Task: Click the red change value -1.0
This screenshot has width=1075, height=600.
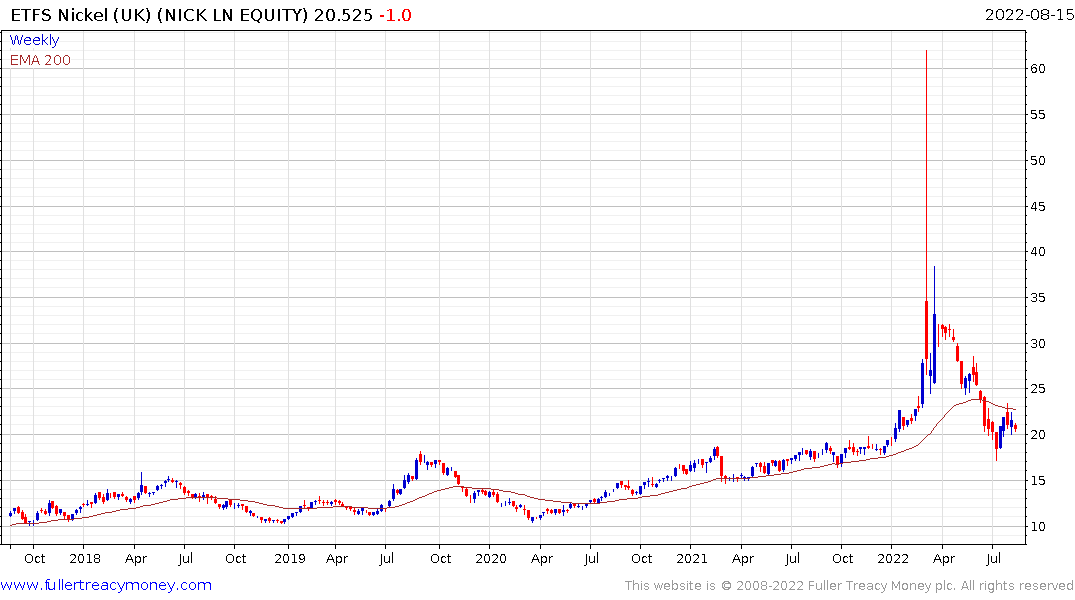Action: [395, 15]
